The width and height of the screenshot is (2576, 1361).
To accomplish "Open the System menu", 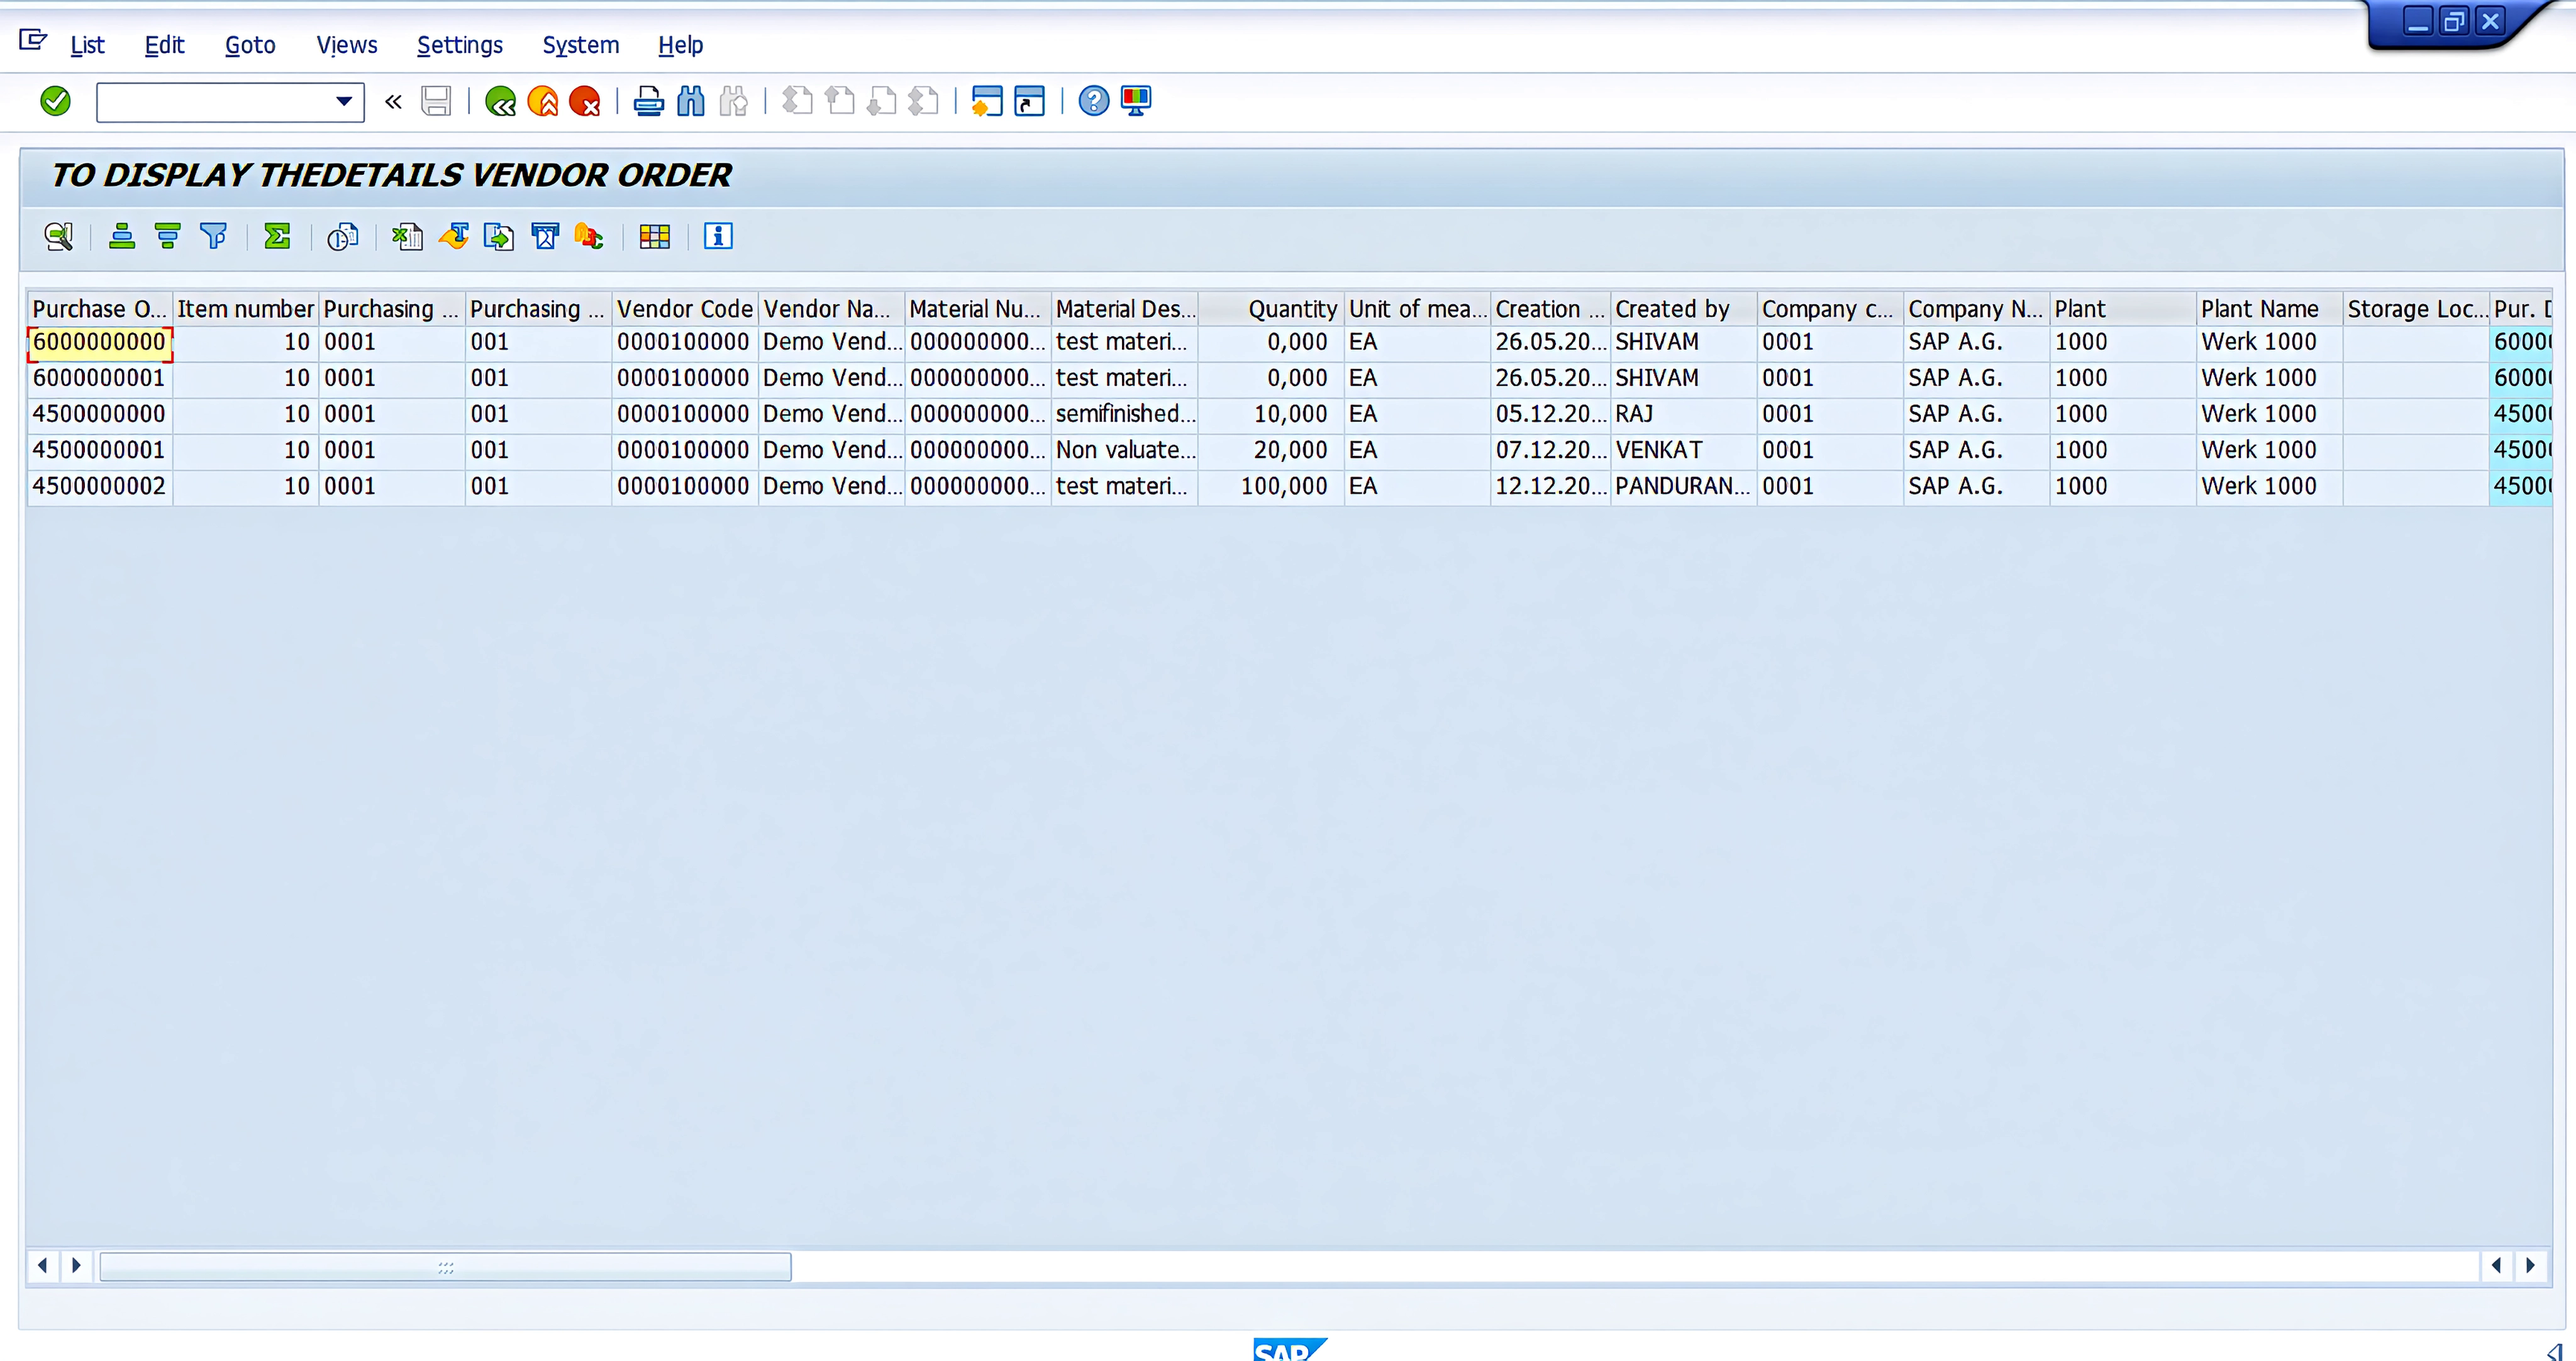I will pyautogui.click(x=581, y=45).
